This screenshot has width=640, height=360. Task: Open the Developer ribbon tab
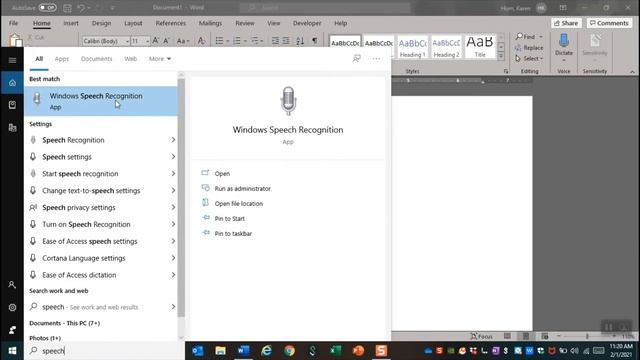tap(307, 23)
